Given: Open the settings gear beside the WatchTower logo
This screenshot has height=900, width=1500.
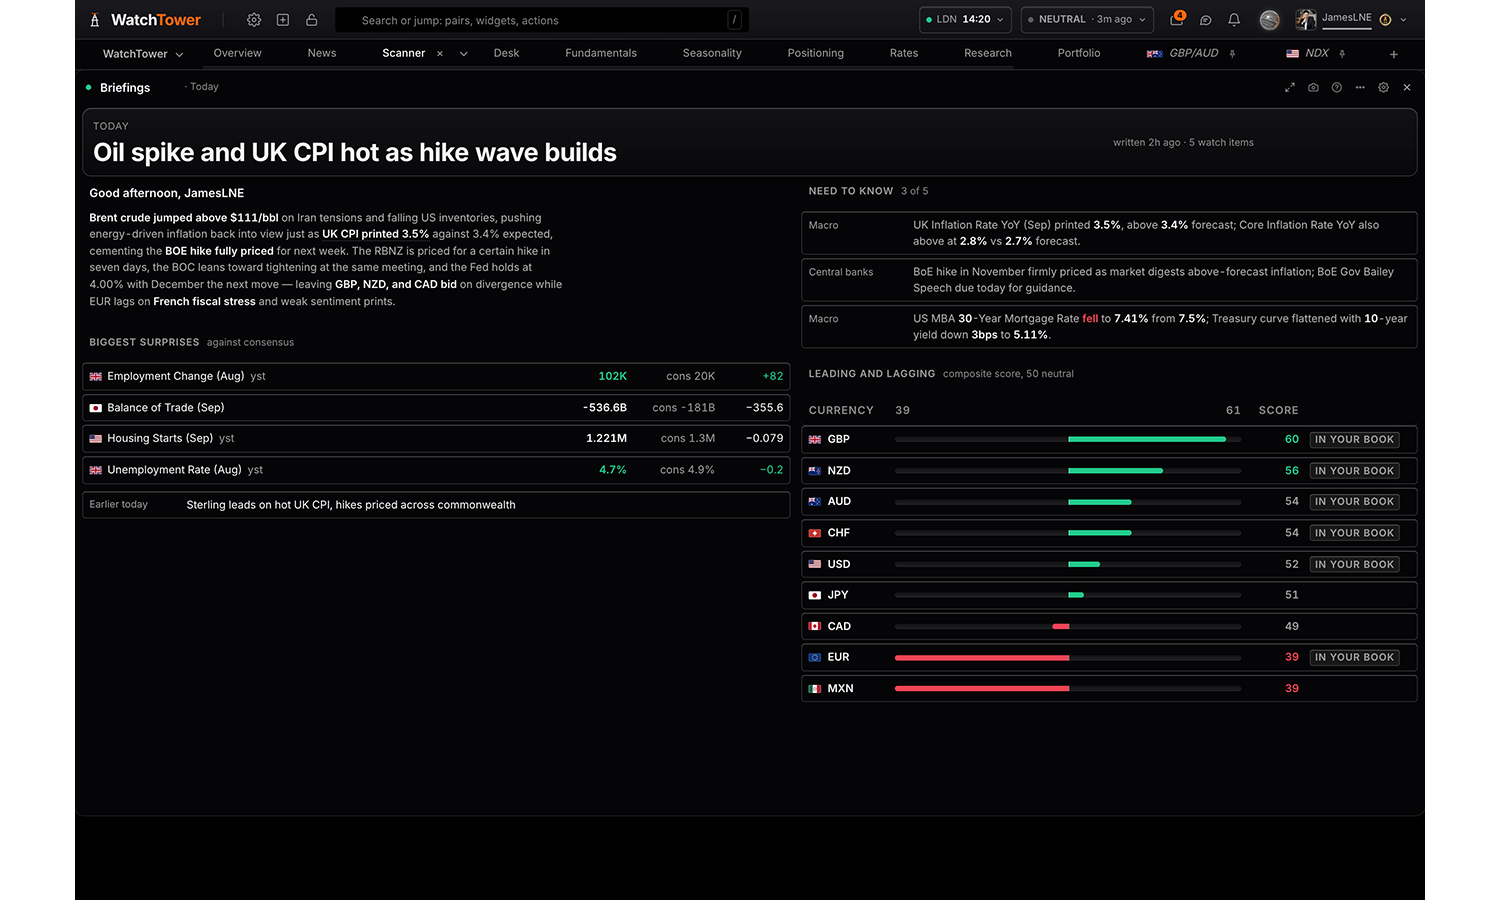Looking at the screenshot, I should tap(254, 20).
